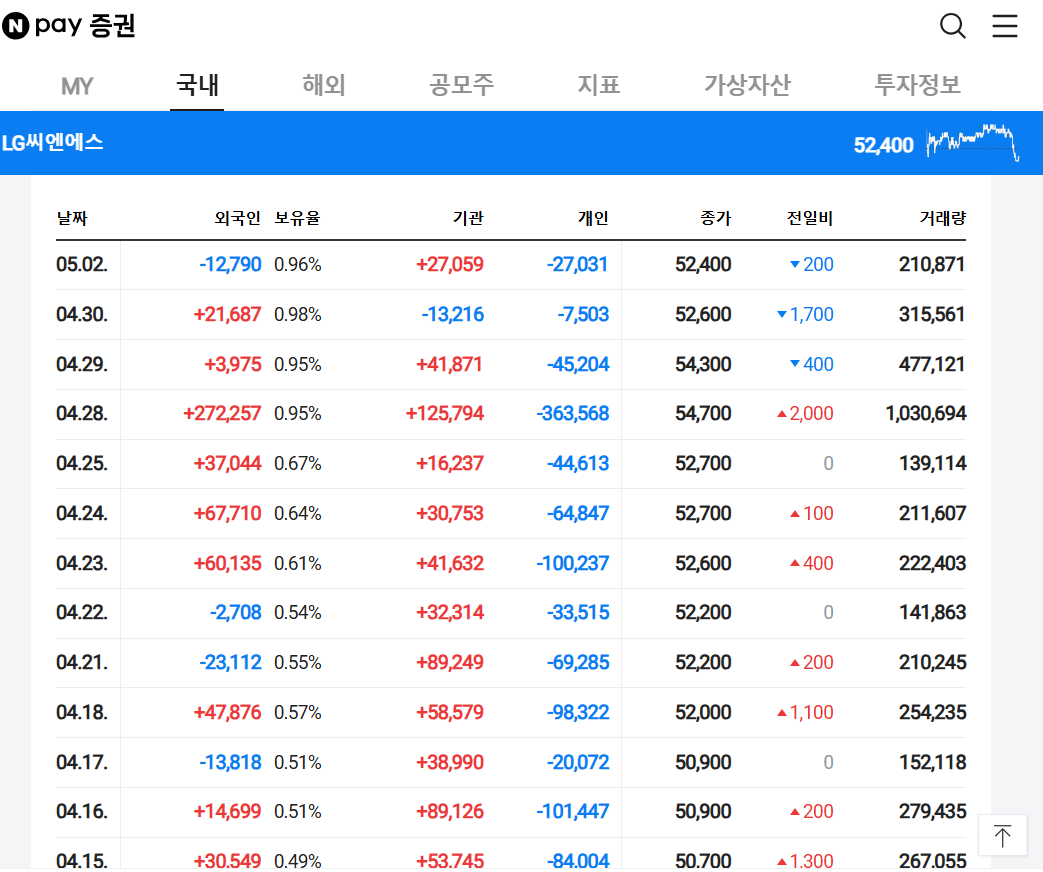The width and height of the screenshot is (1043, 872).
Task: Click institution value +125,794
Action: pos(445,414)
